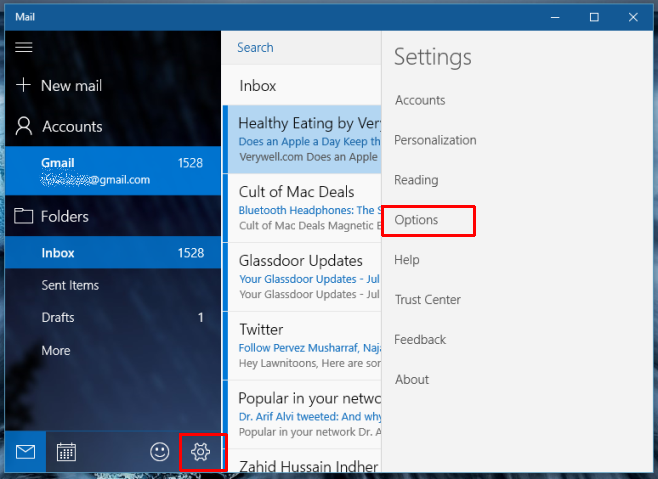Open the Accounts section in sidebar
The width and height of the screenshot is (658, 479).
[113, 126]
